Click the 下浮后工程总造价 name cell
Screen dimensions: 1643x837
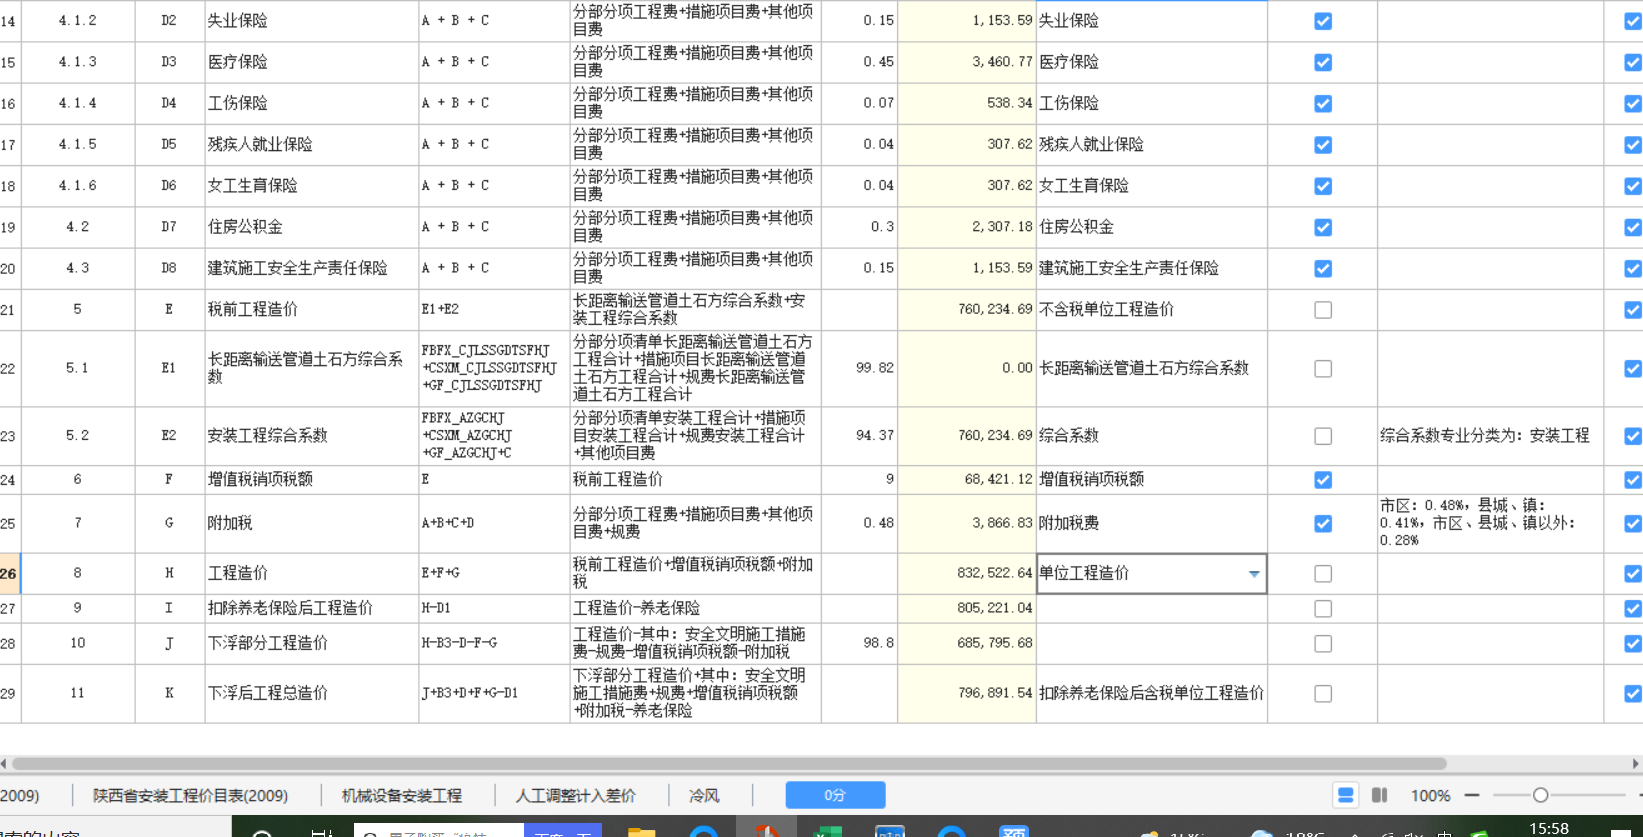coord(311,694)
